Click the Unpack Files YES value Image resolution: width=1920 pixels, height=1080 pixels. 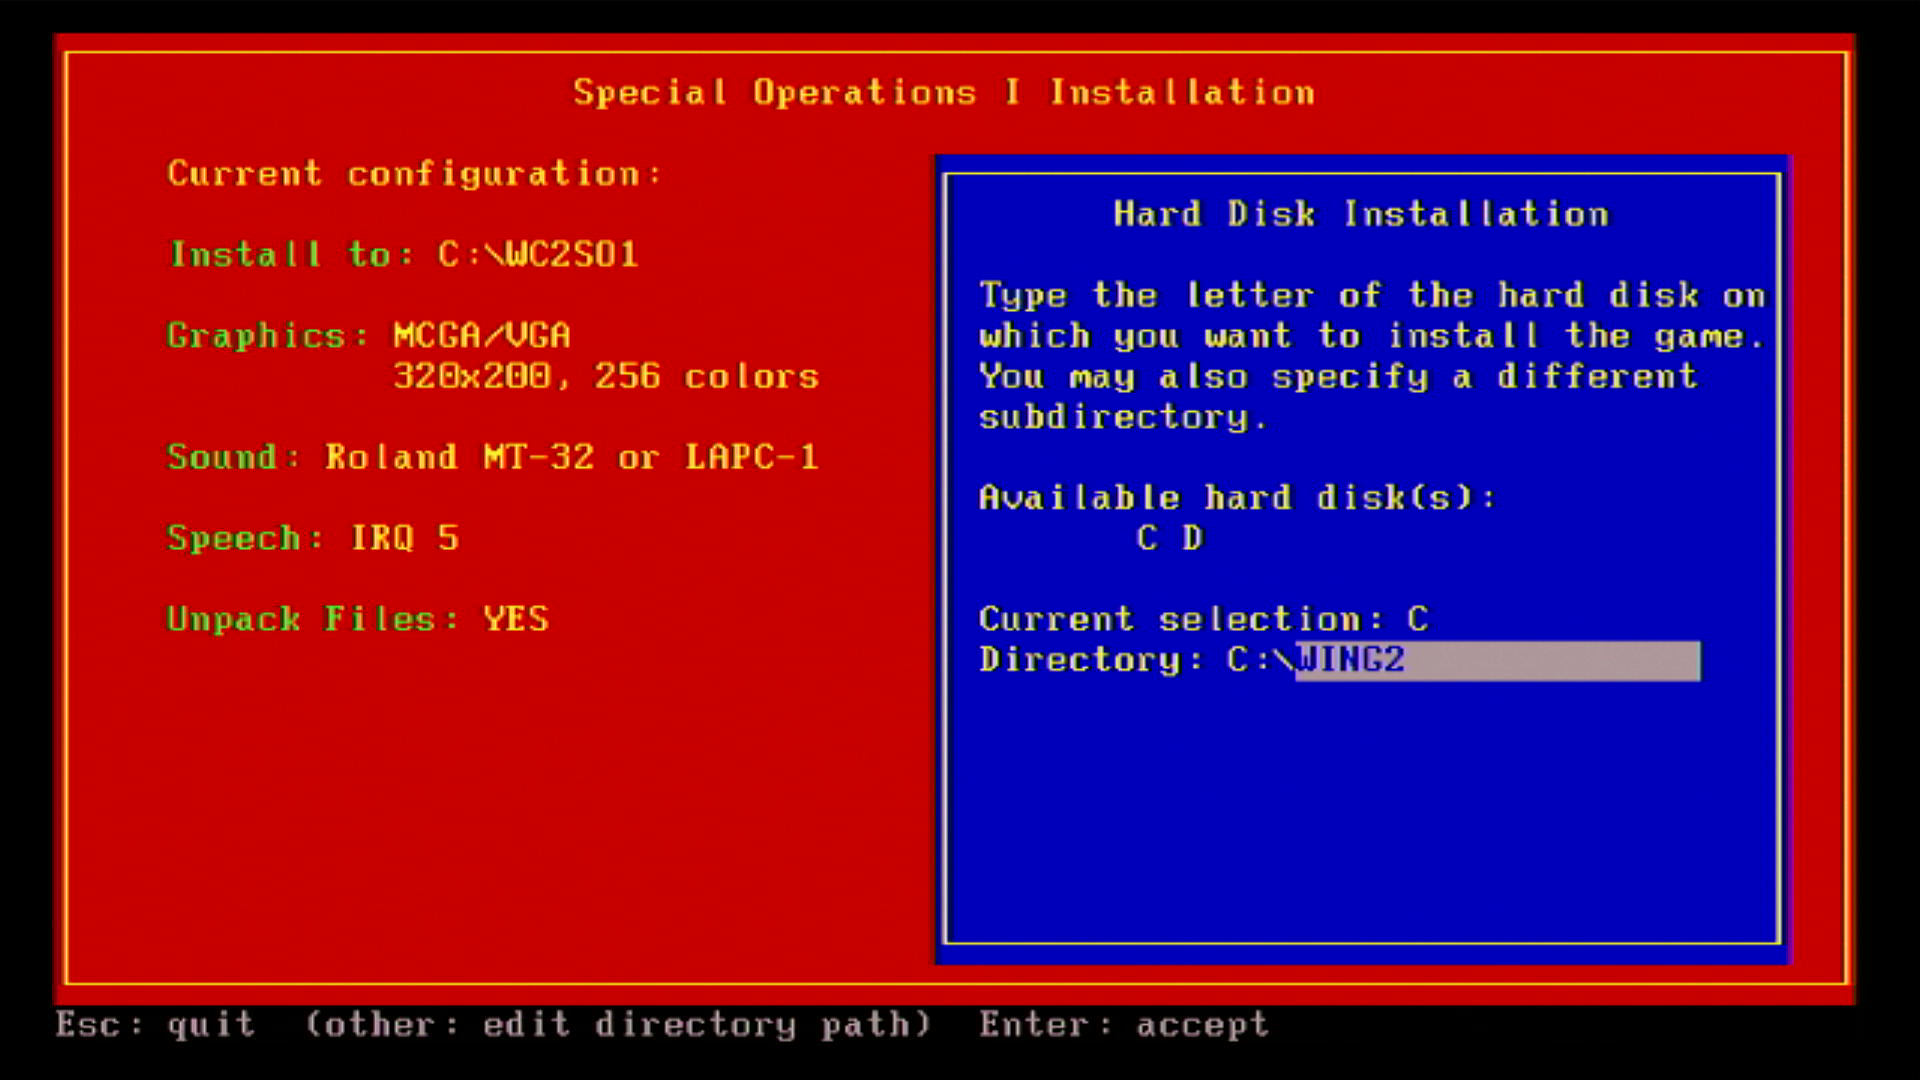516,619
